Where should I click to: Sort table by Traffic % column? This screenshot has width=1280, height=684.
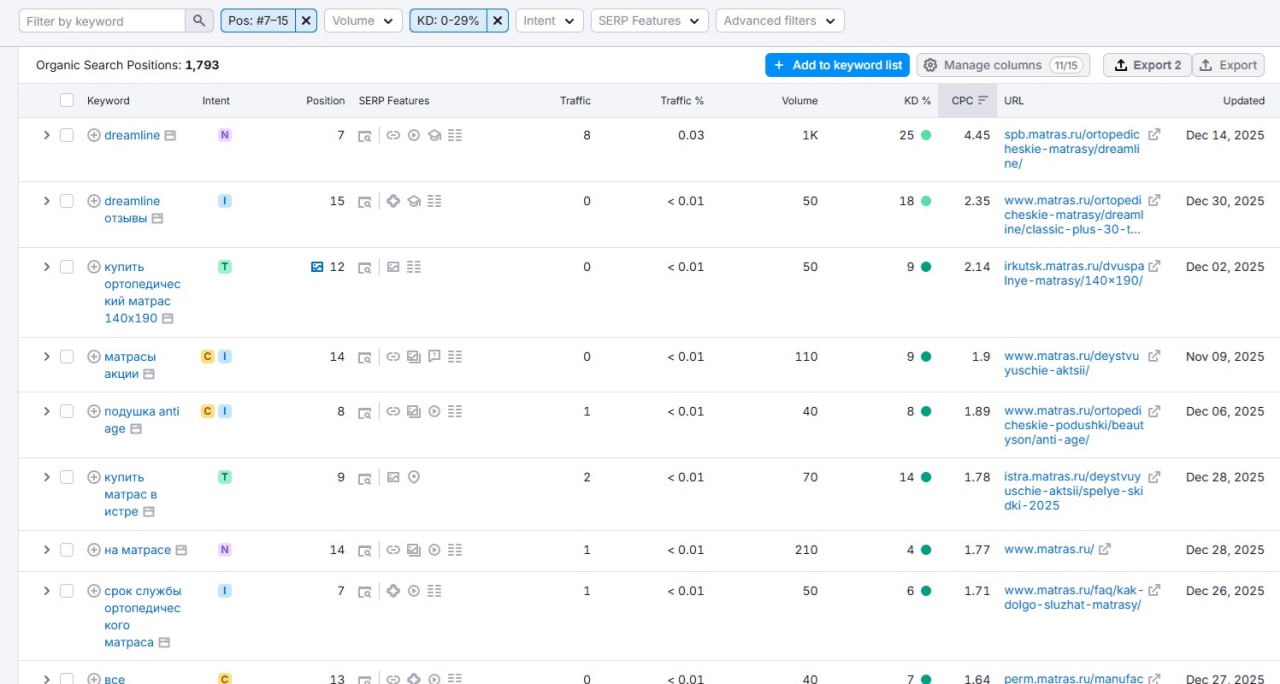[x=682, y=101]
